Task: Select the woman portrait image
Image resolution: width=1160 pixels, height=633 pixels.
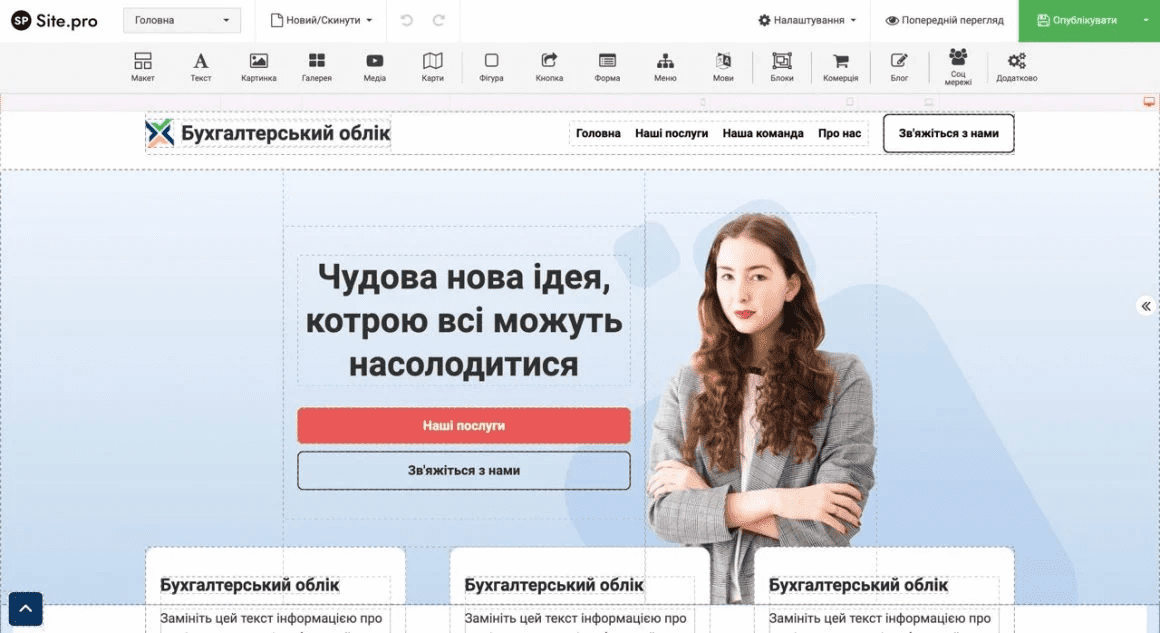Action: (x=761, y=407)
